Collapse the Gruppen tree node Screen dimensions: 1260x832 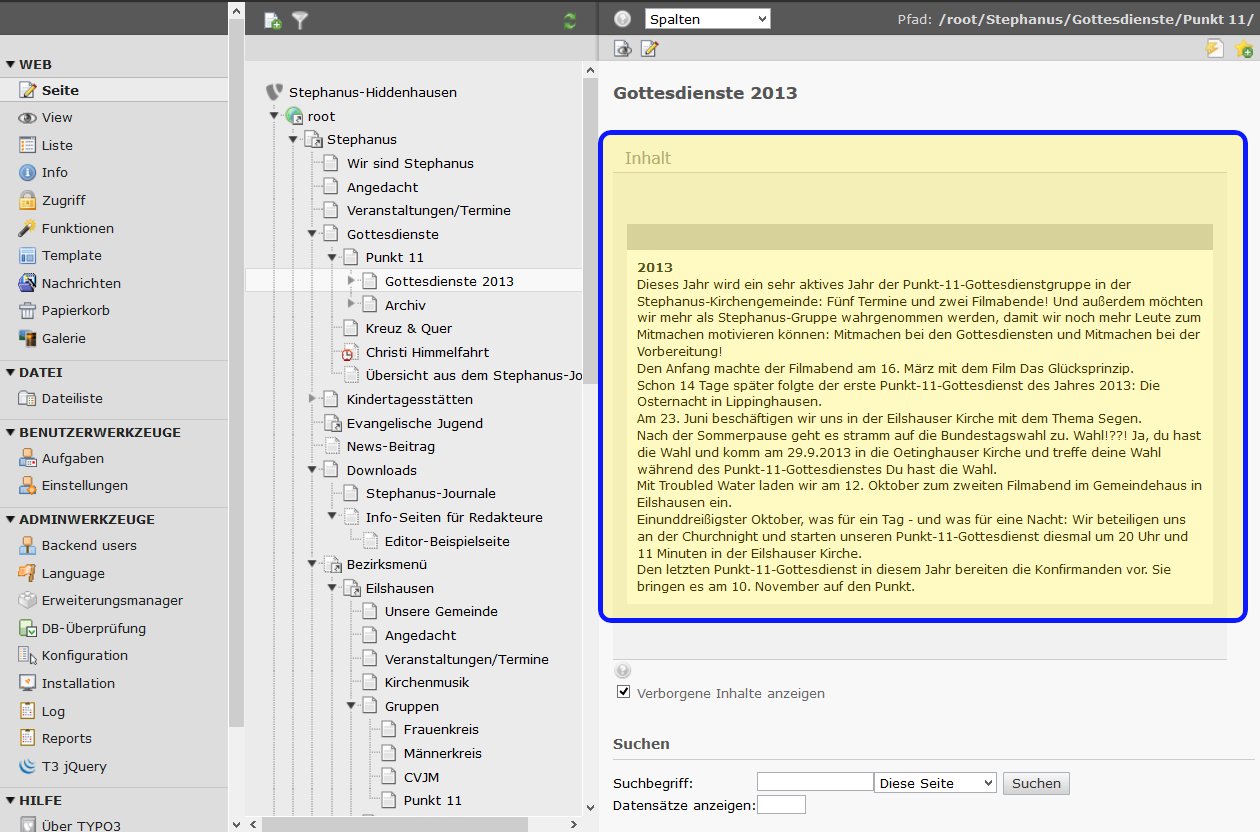(351, 706)
